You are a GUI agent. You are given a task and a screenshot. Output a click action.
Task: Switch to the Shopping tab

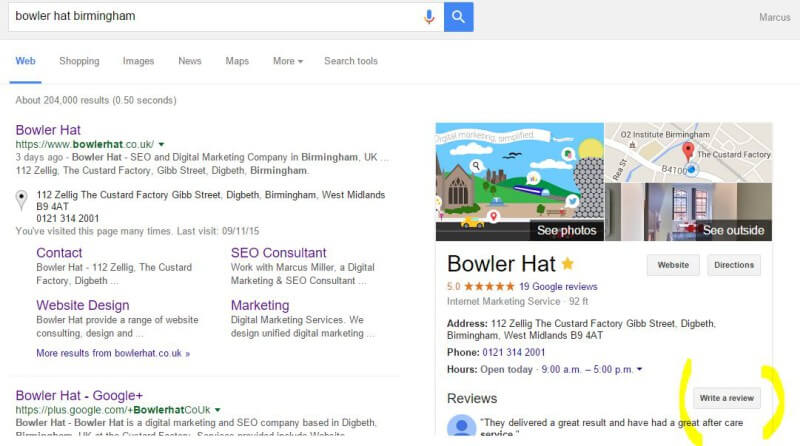[x=79, y=61]
